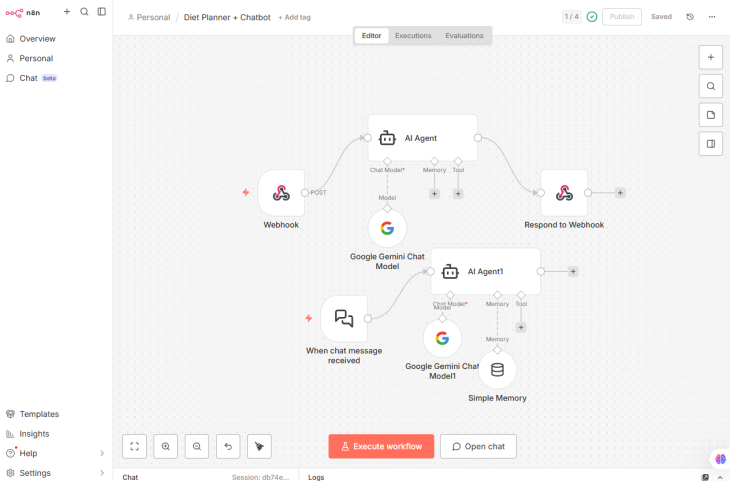Fit workflow to view
Screen dimensions: 730x481
tap(135, 446)
